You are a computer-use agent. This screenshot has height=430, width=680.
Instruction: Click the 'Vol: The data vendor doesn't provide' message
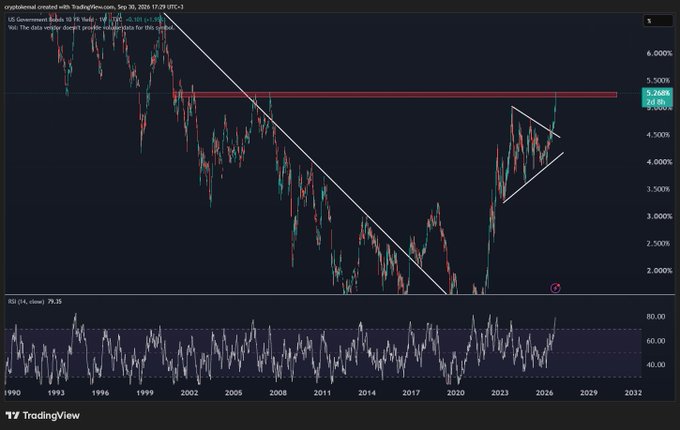(x=91, y=27)
